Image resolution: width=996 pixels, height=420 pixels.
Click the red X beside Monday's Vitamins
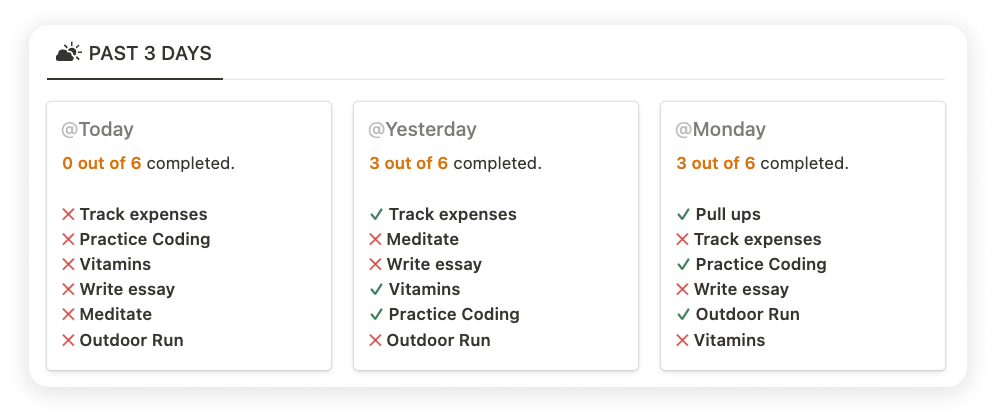point(683,340)
